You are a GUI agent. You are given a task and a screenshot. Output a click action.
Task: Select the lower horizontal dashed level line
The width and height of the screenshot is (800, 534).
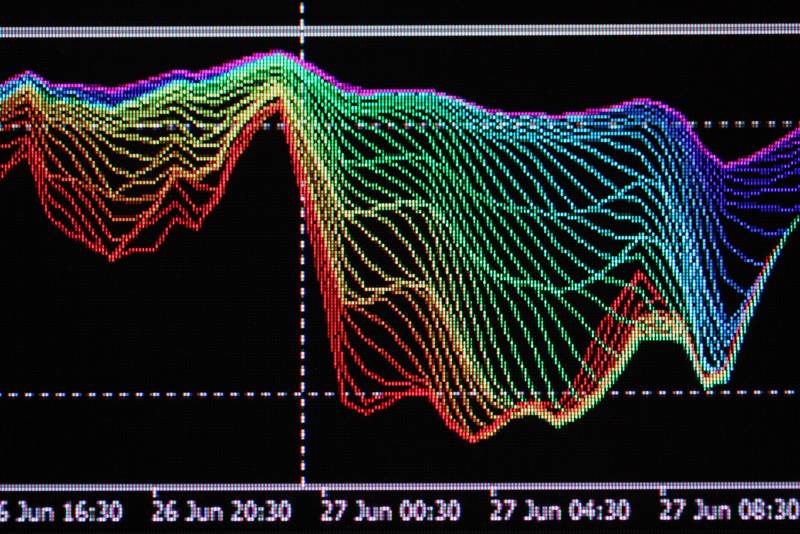pyautogui.click(x=150, y=394)
